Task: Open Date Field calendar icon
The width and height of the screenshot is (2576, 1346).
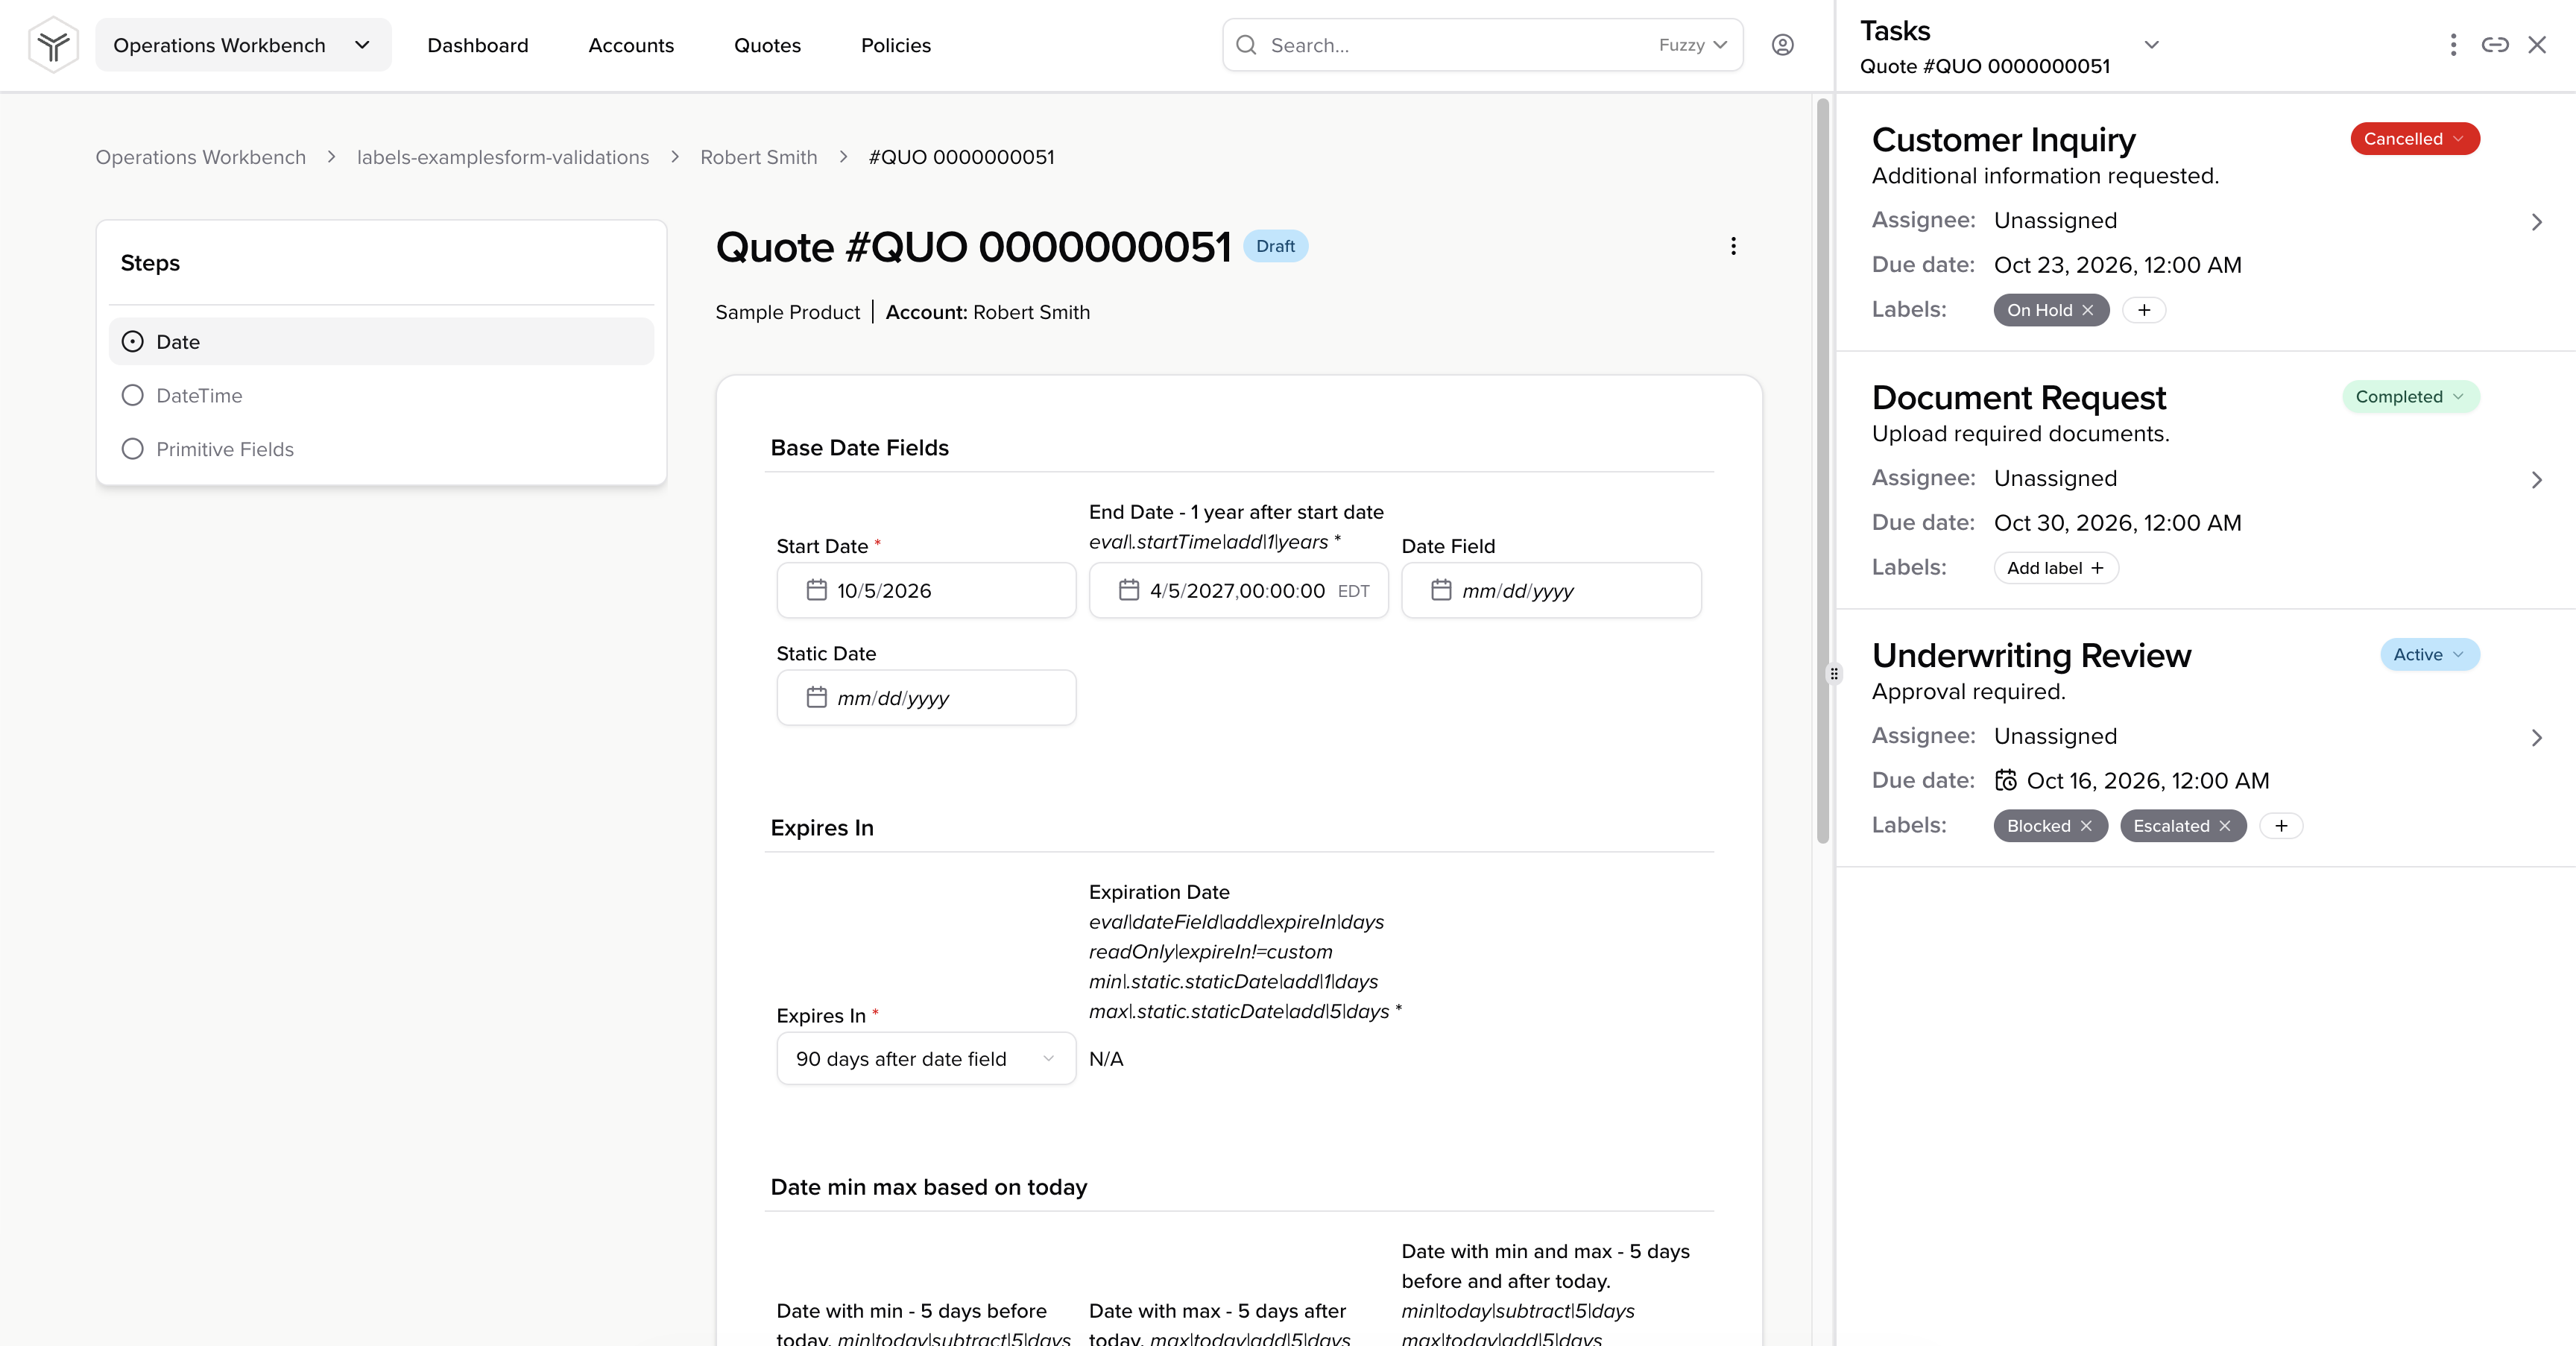Action: coord(1441,590)
